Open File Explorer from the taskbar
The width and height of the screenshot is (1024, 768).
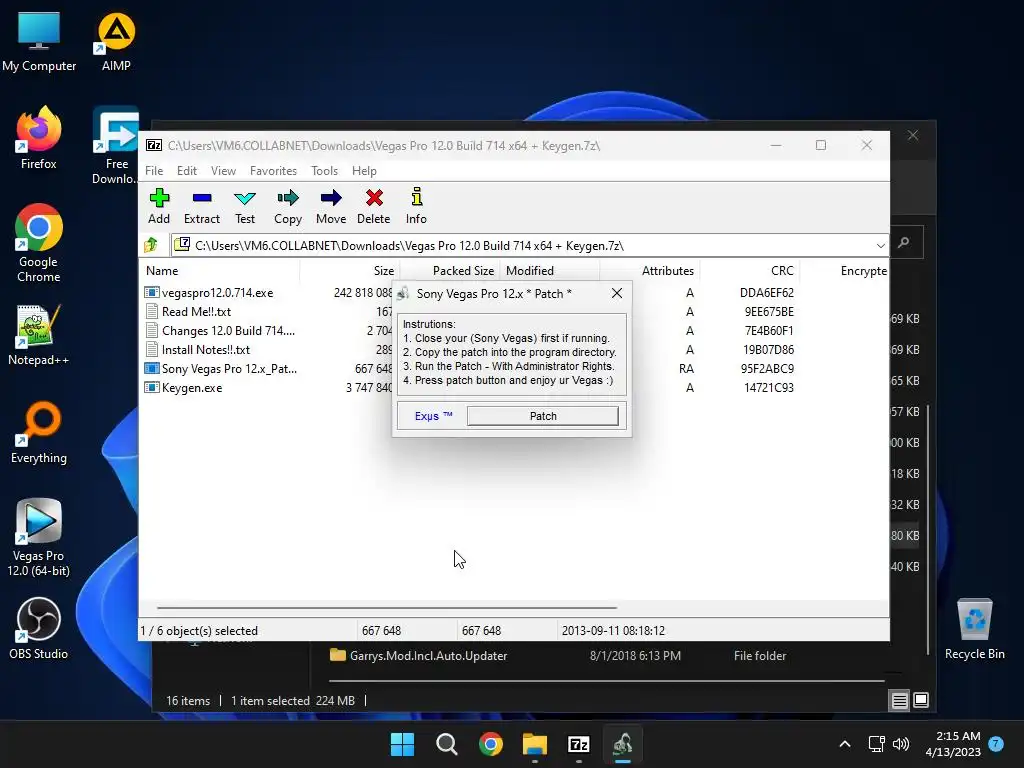click(535, 744)
